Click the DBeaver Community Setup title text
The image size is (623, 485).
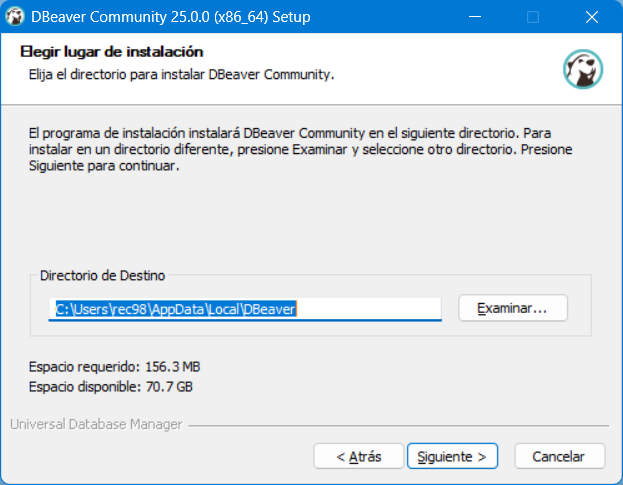click(171, 17)
